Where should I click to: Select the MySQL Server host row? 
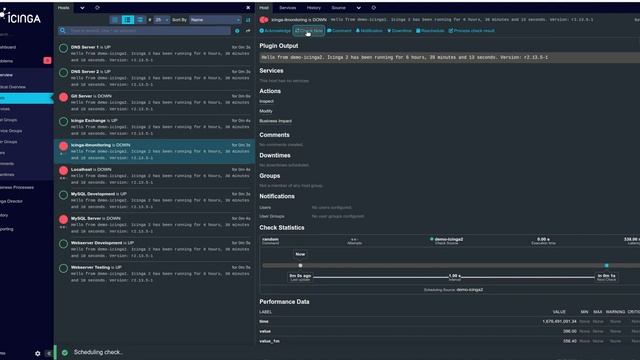(155, 225)
